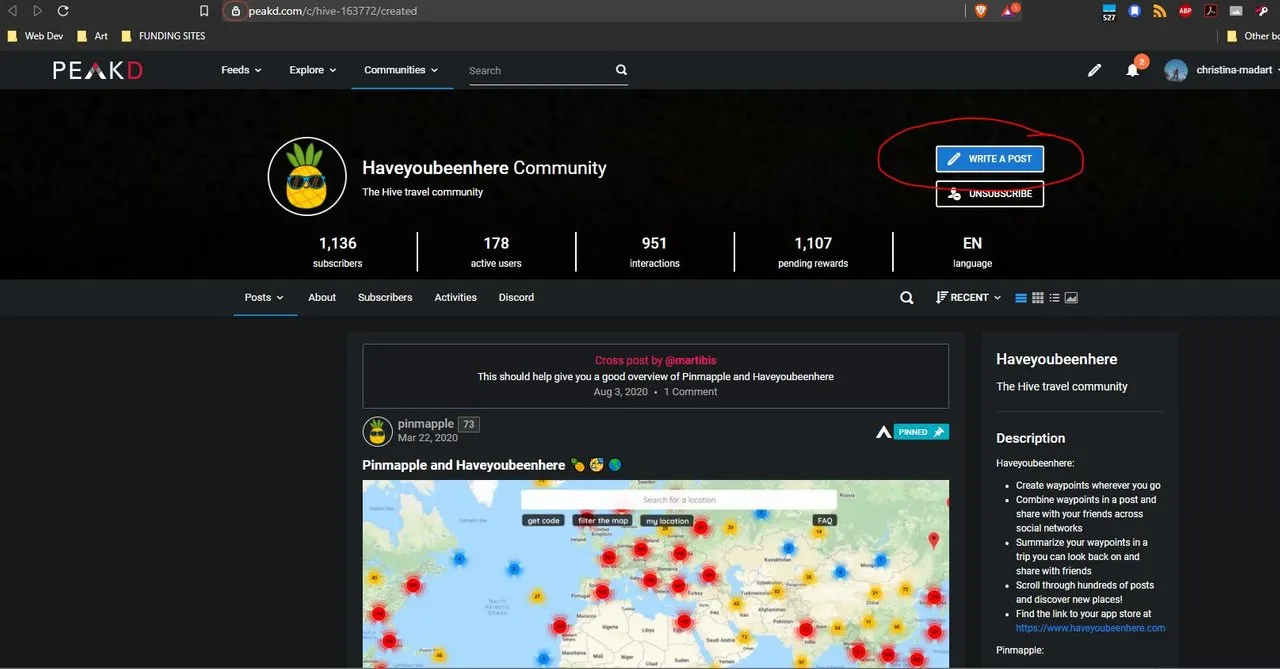1280x669 pixels.
Task: Click the 527 counter extension icon
Action: pos(1109,12)
